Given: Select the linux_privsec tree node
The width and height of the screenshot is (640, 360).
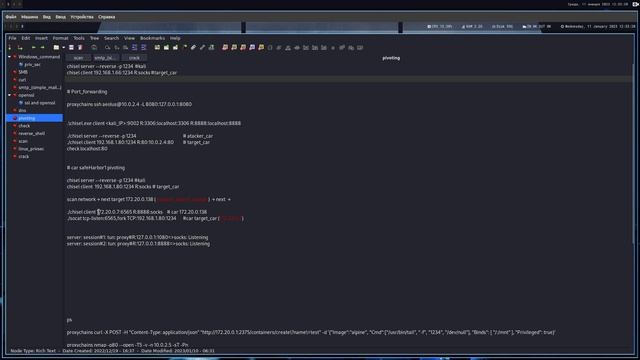Looking at the screenshot, I should (31, 149).
